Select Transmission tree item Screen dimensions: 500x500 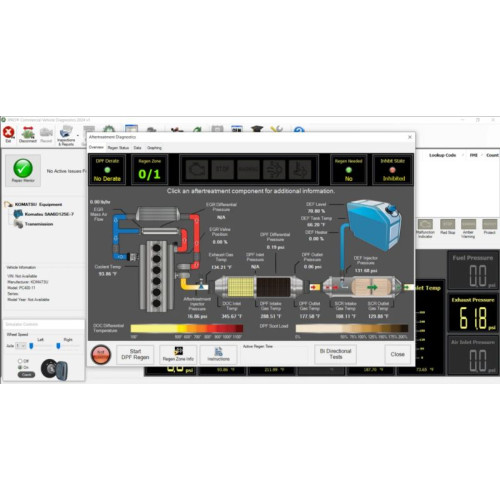(x=39, y=224)
